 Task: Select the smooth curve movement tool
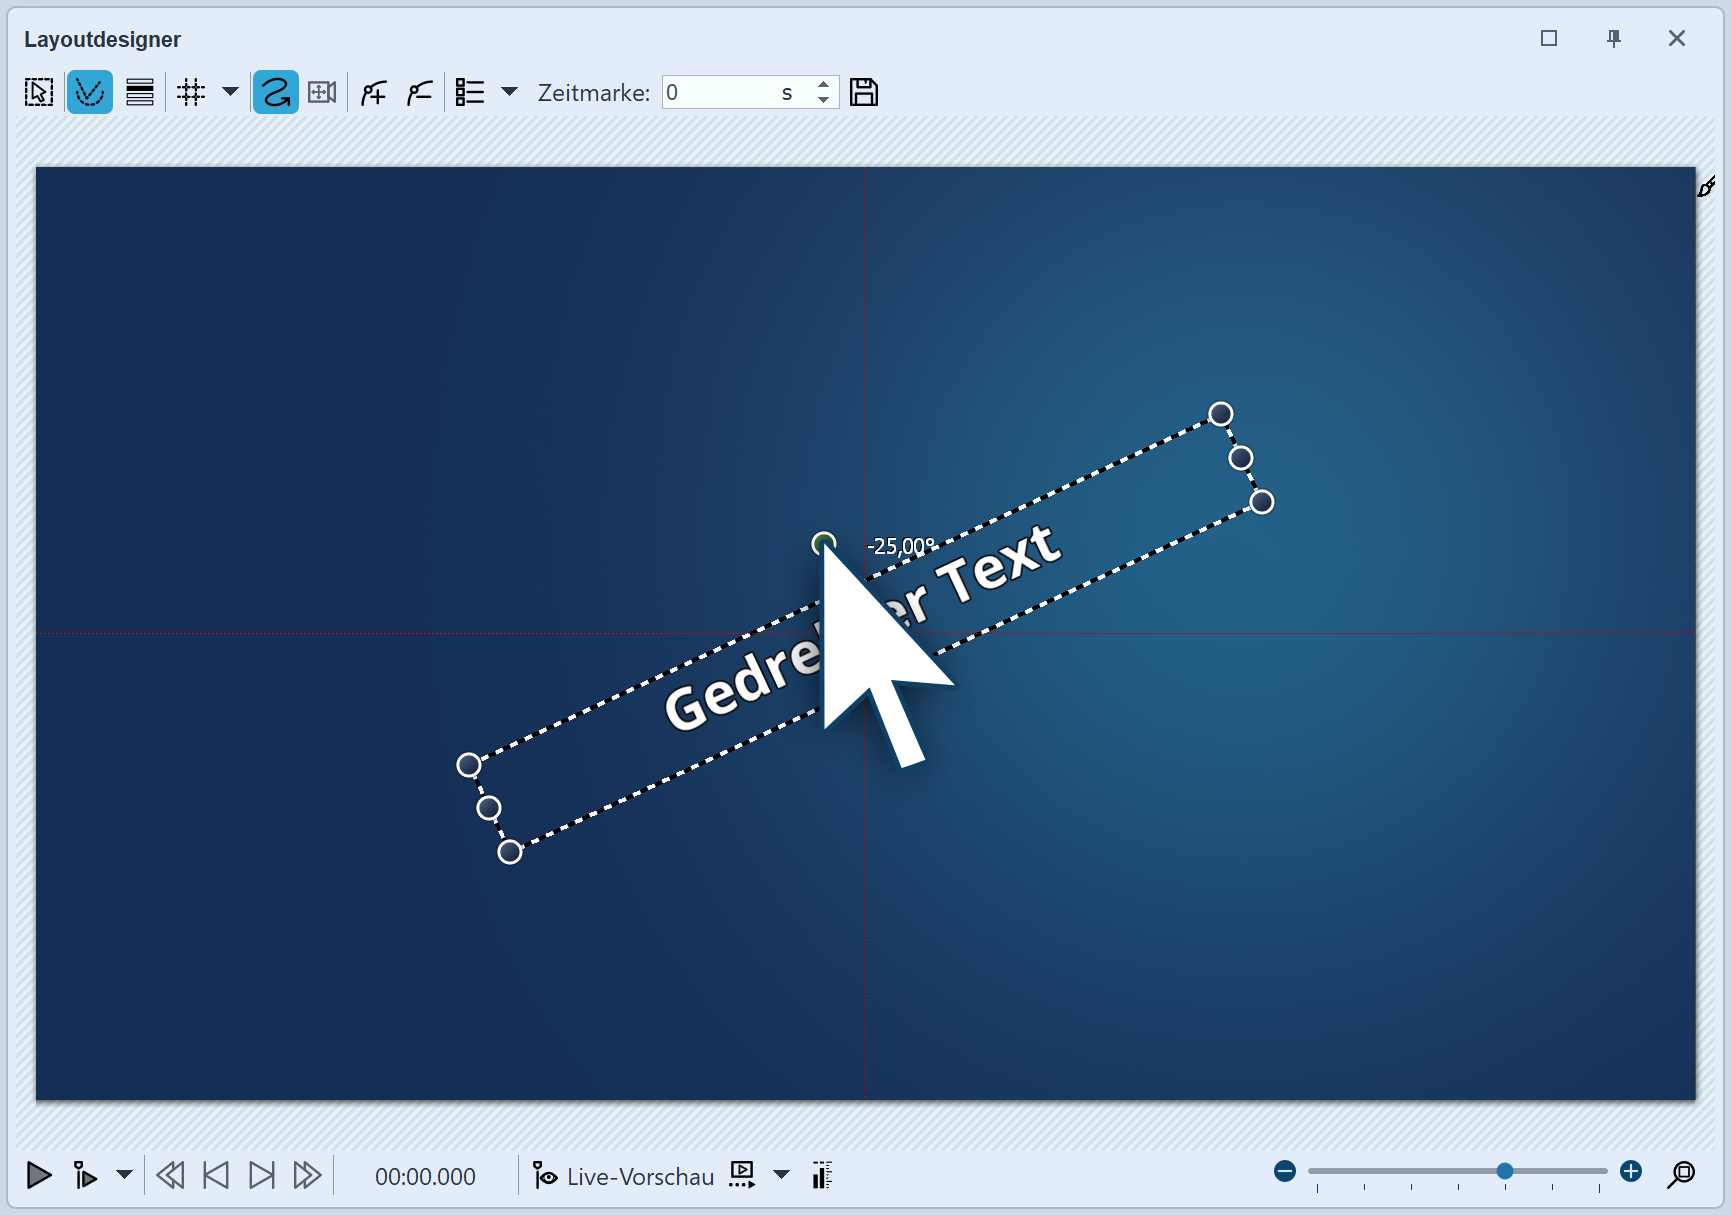click(275, 92)
